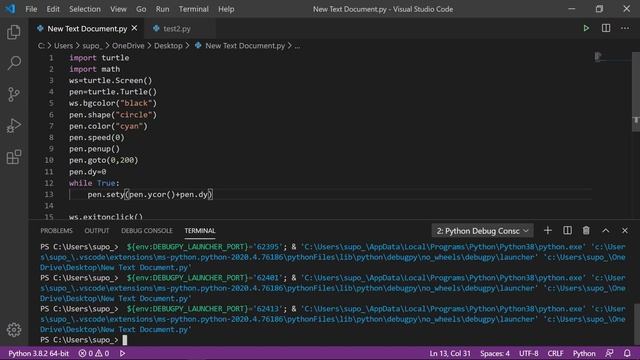Open the View menu
Image resolution: width=640 pixels, height=360 pixels.
click(118, 9)
